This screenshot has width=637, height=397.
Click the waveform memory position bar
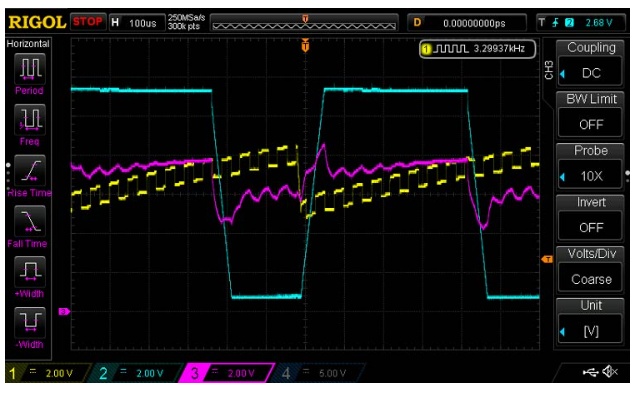(304, 23)
